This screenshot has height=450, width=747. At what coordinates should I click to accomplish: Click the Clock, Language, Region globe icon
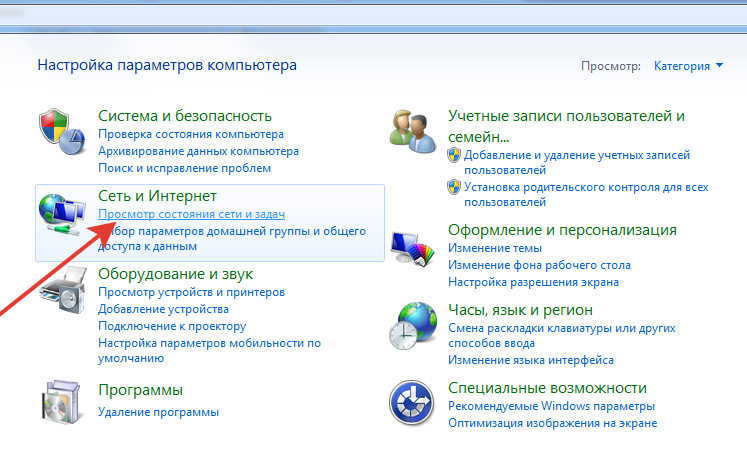(413, 326)
